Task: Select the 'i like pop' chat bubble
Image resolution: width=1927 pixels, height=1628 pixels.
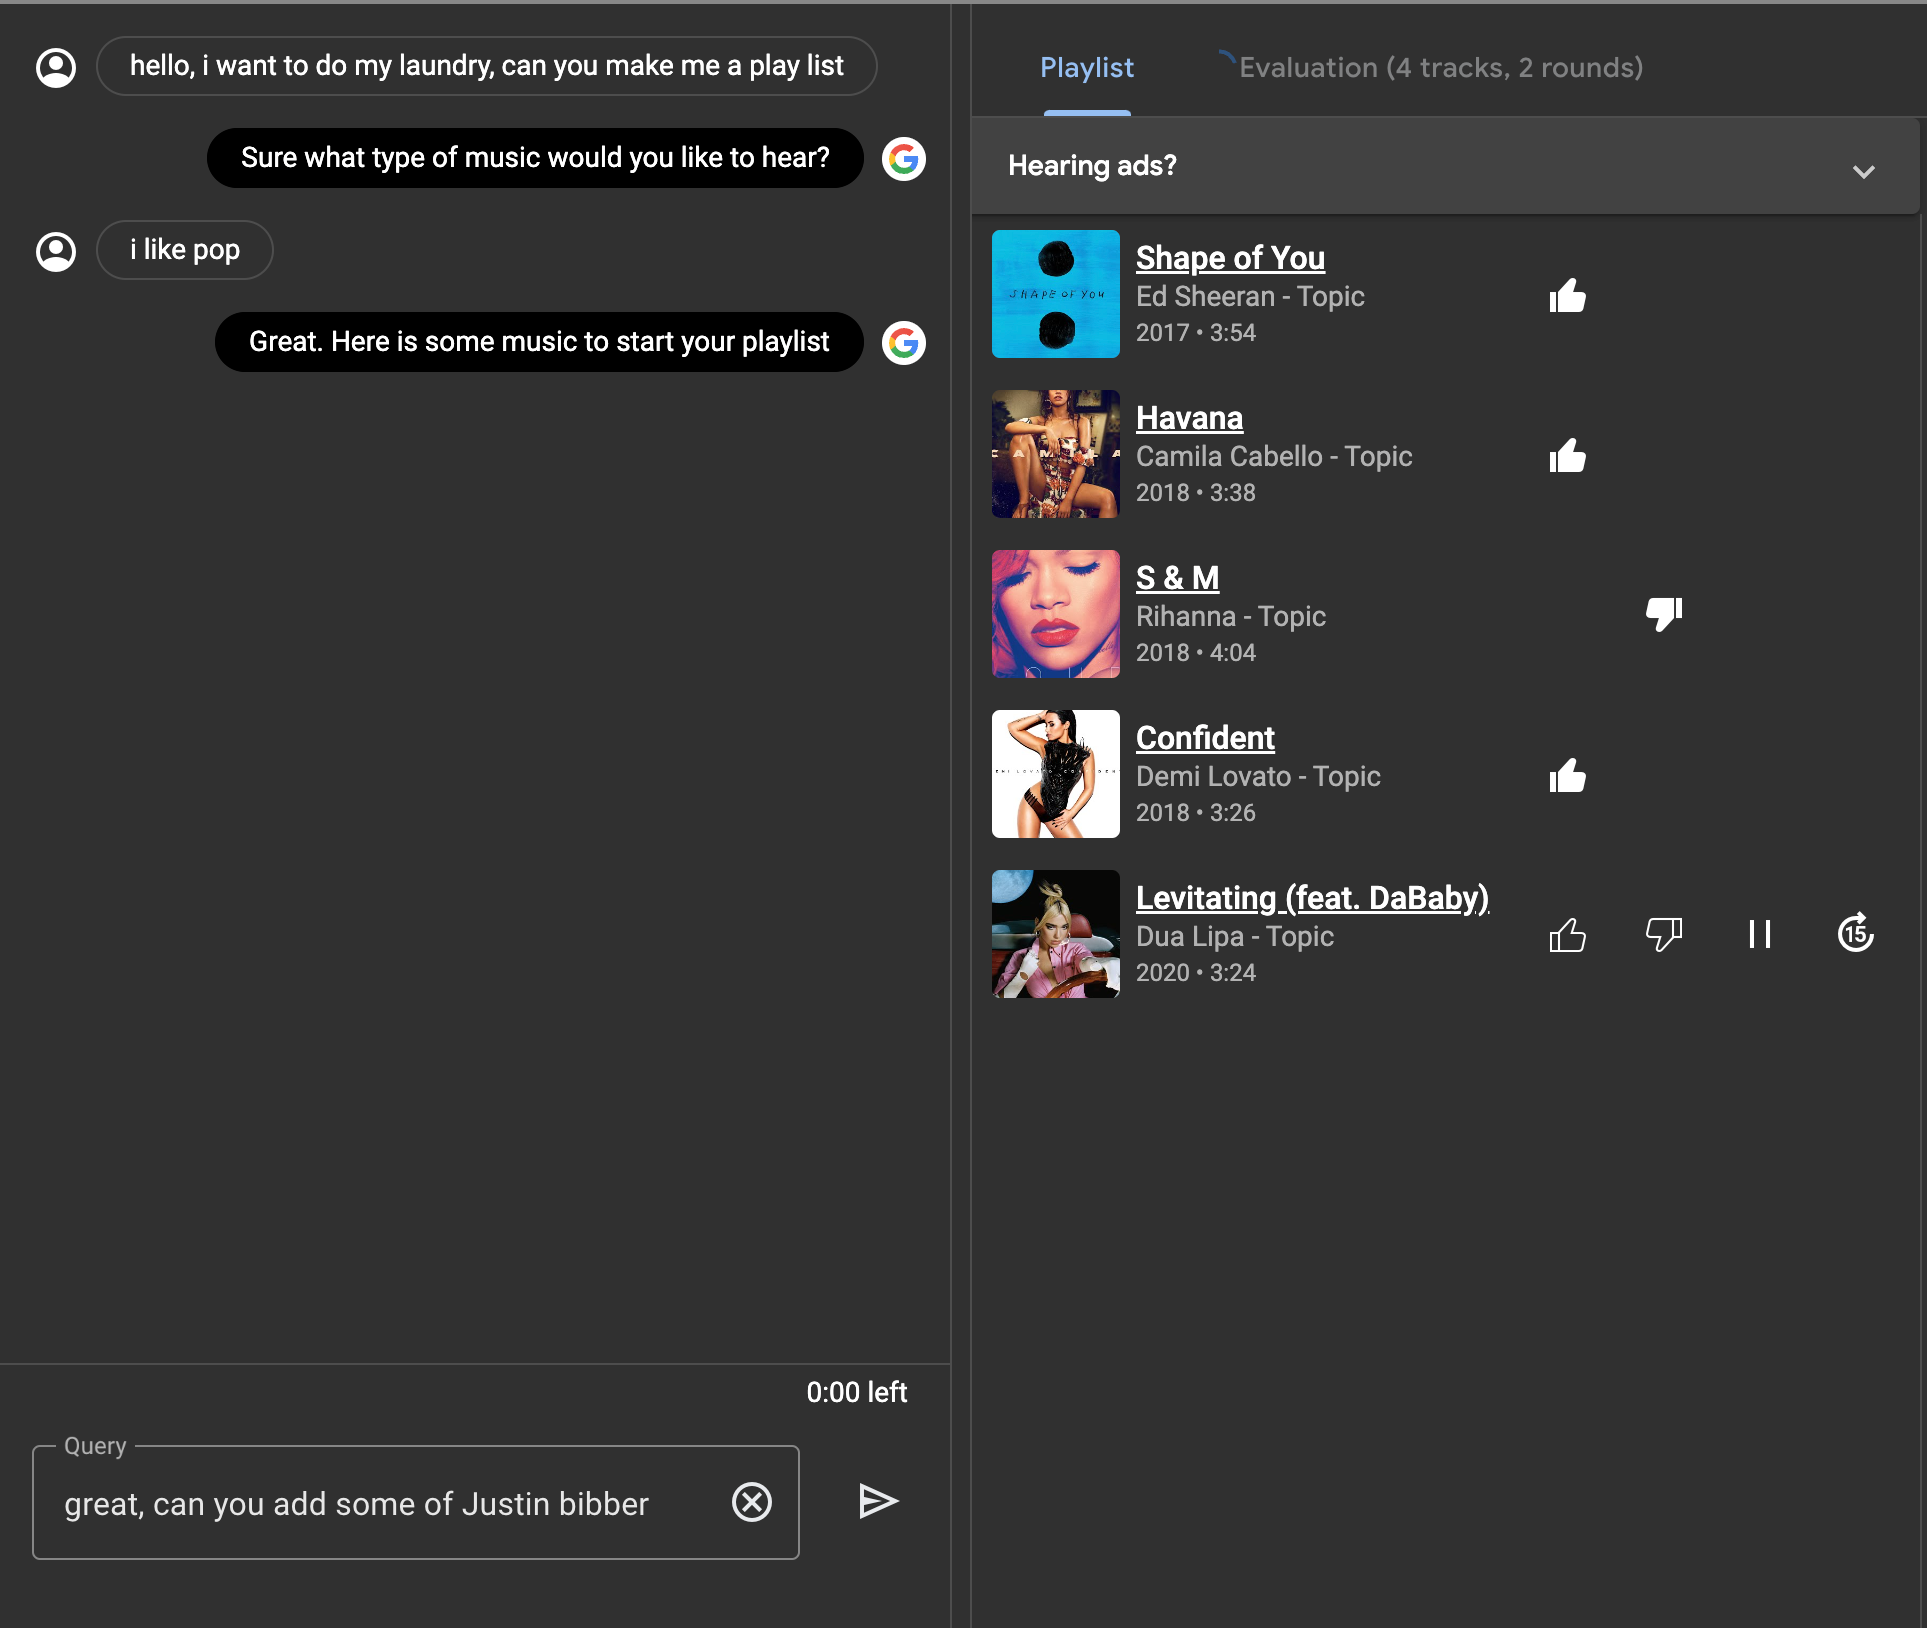Action: click(x=185, y=250)
